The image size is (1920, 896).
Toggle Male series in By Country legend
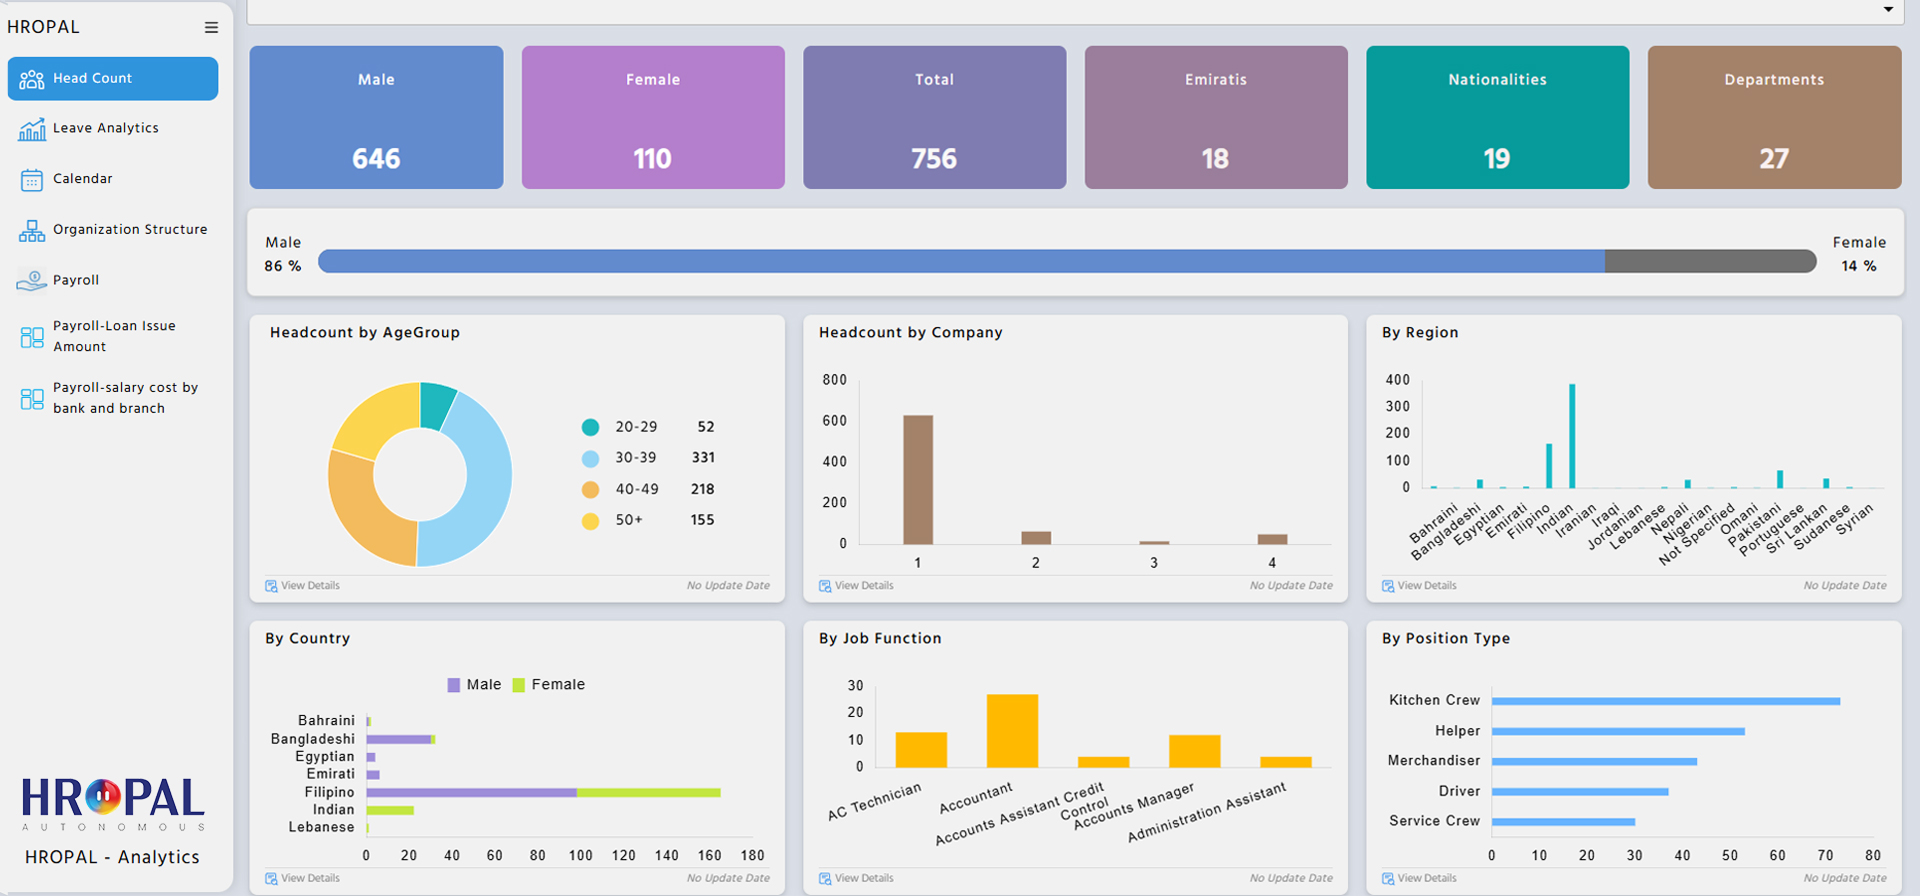point(474,685)
